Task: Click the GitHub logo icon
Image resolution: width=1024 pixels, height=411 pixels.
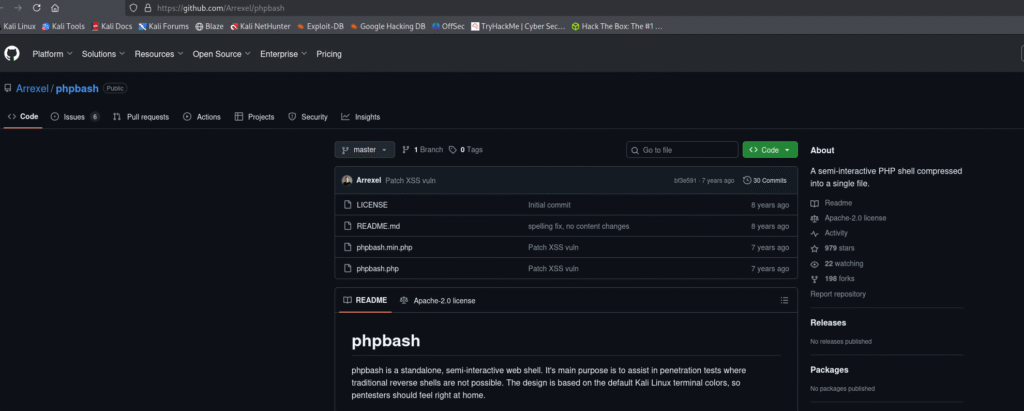Action: (x=12, y=54)
